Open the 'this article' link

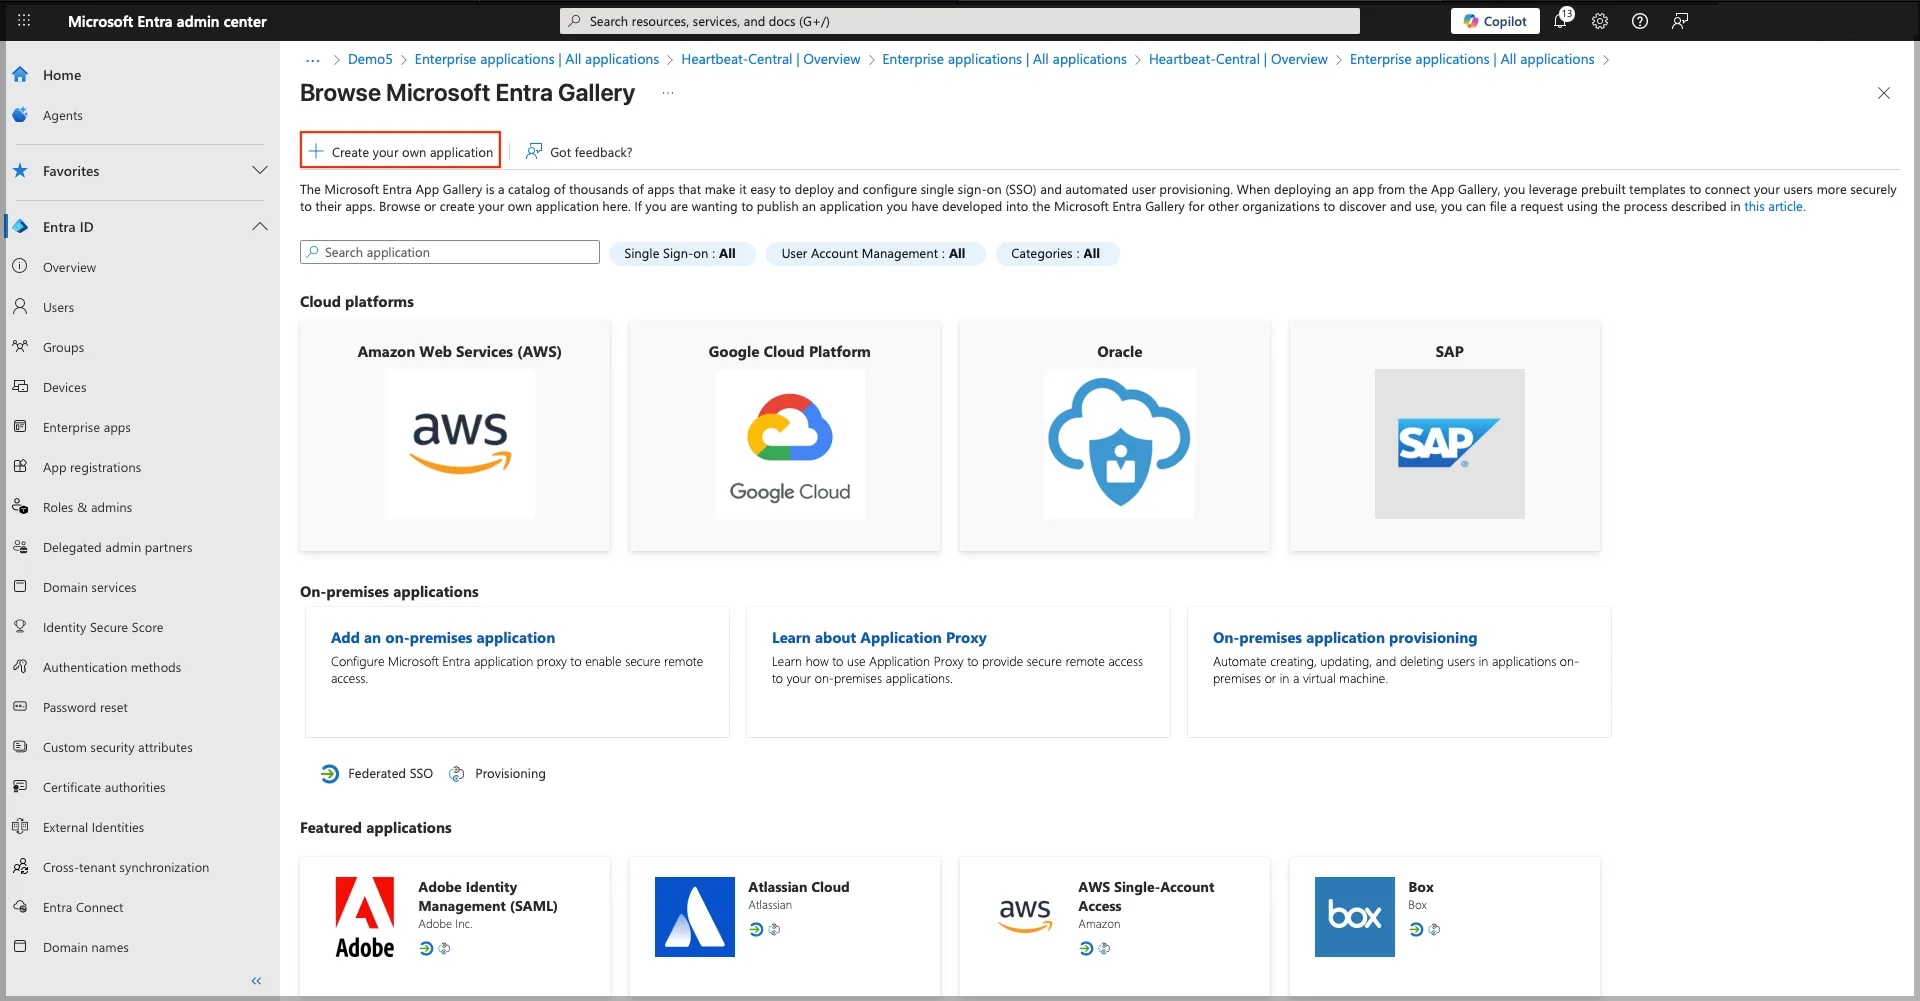tap(1773, 207)
